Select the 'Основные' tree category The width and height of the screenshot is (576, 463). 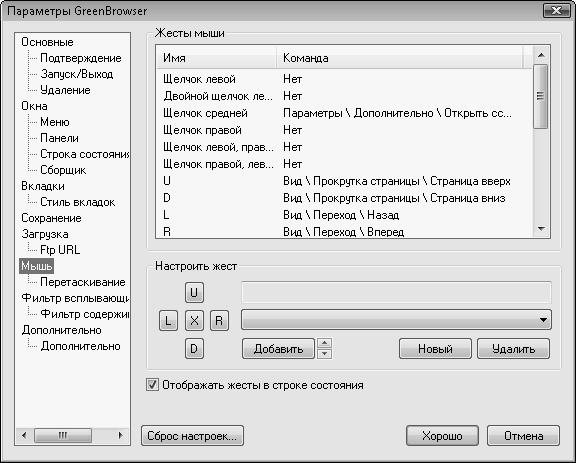tap(47, 42)
